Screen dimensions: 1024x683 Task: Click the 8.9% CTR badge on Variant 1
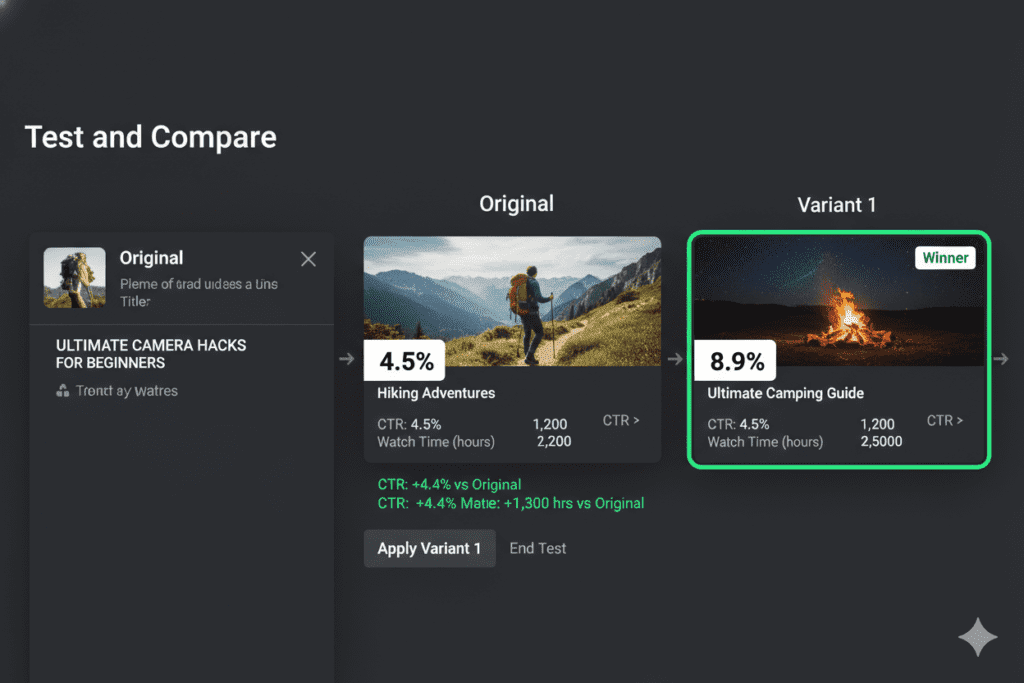click(x=735, y=360)
